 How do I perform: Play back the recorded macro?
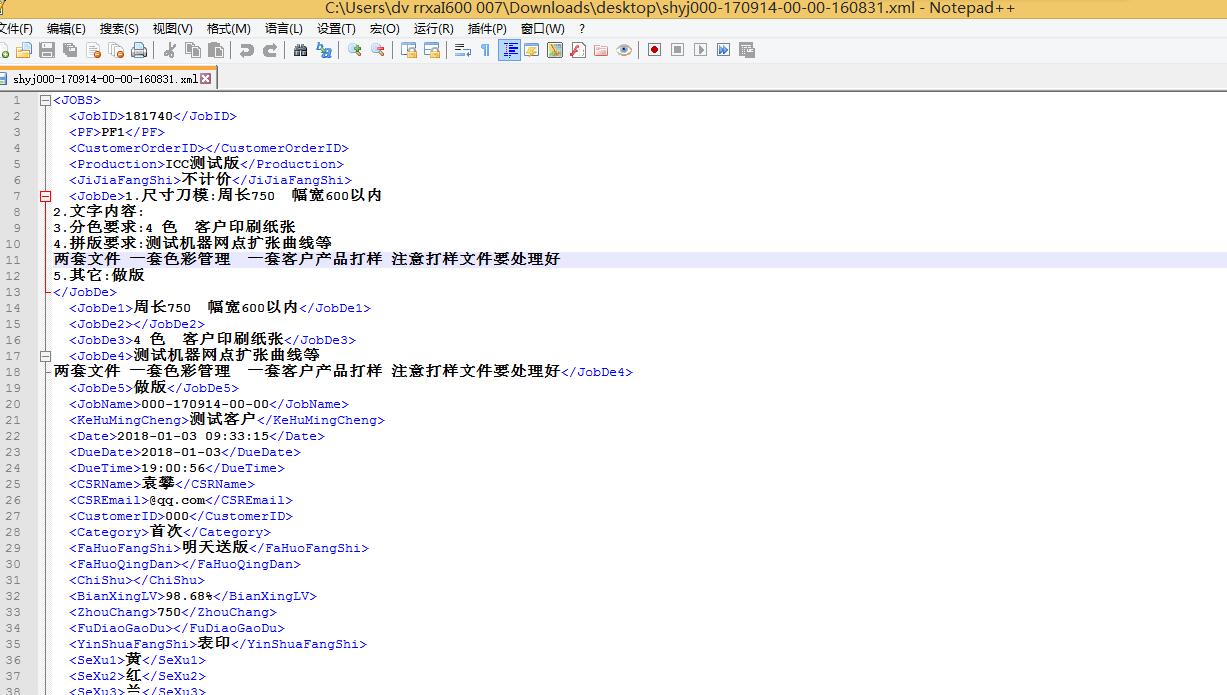700,50
